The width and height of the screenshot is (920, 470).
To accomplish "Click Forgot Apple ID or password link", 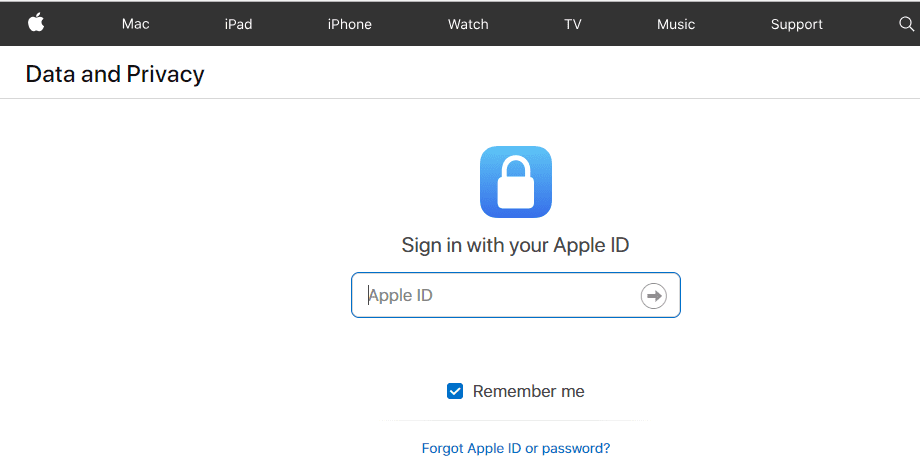I will pyautogui.click(x=516, y=448).
